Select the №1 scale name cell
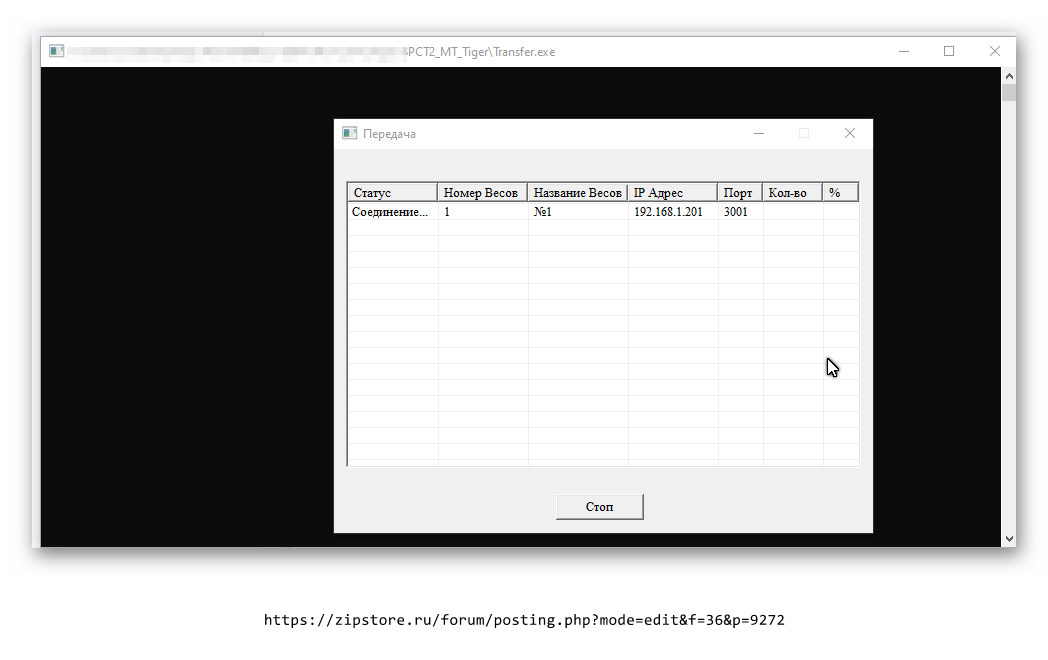The image size is (1048, 660). coord(543,212)
